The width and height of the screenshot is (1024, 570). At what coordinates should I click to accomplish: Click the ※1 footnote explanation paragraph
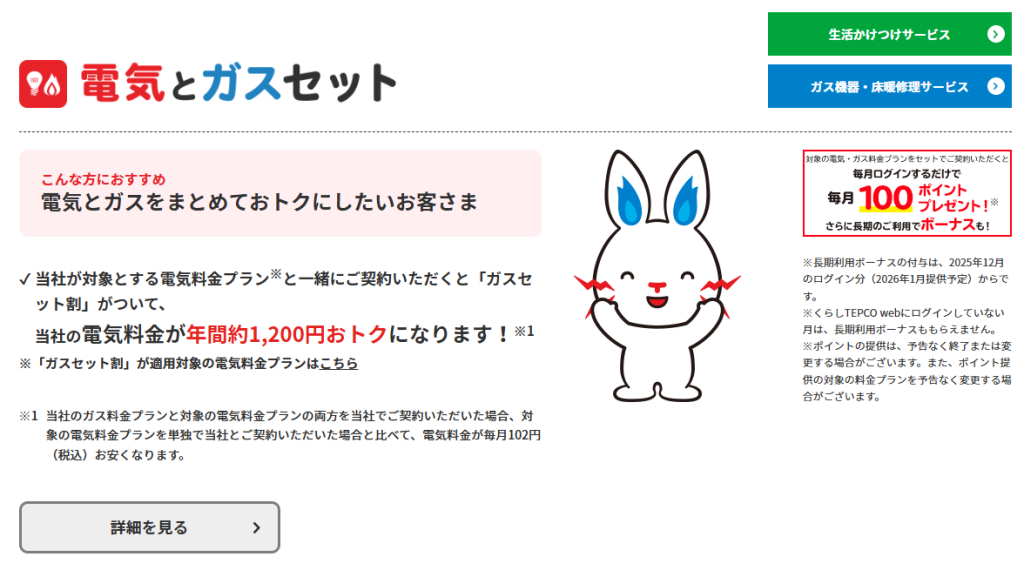tap(285, 435)
